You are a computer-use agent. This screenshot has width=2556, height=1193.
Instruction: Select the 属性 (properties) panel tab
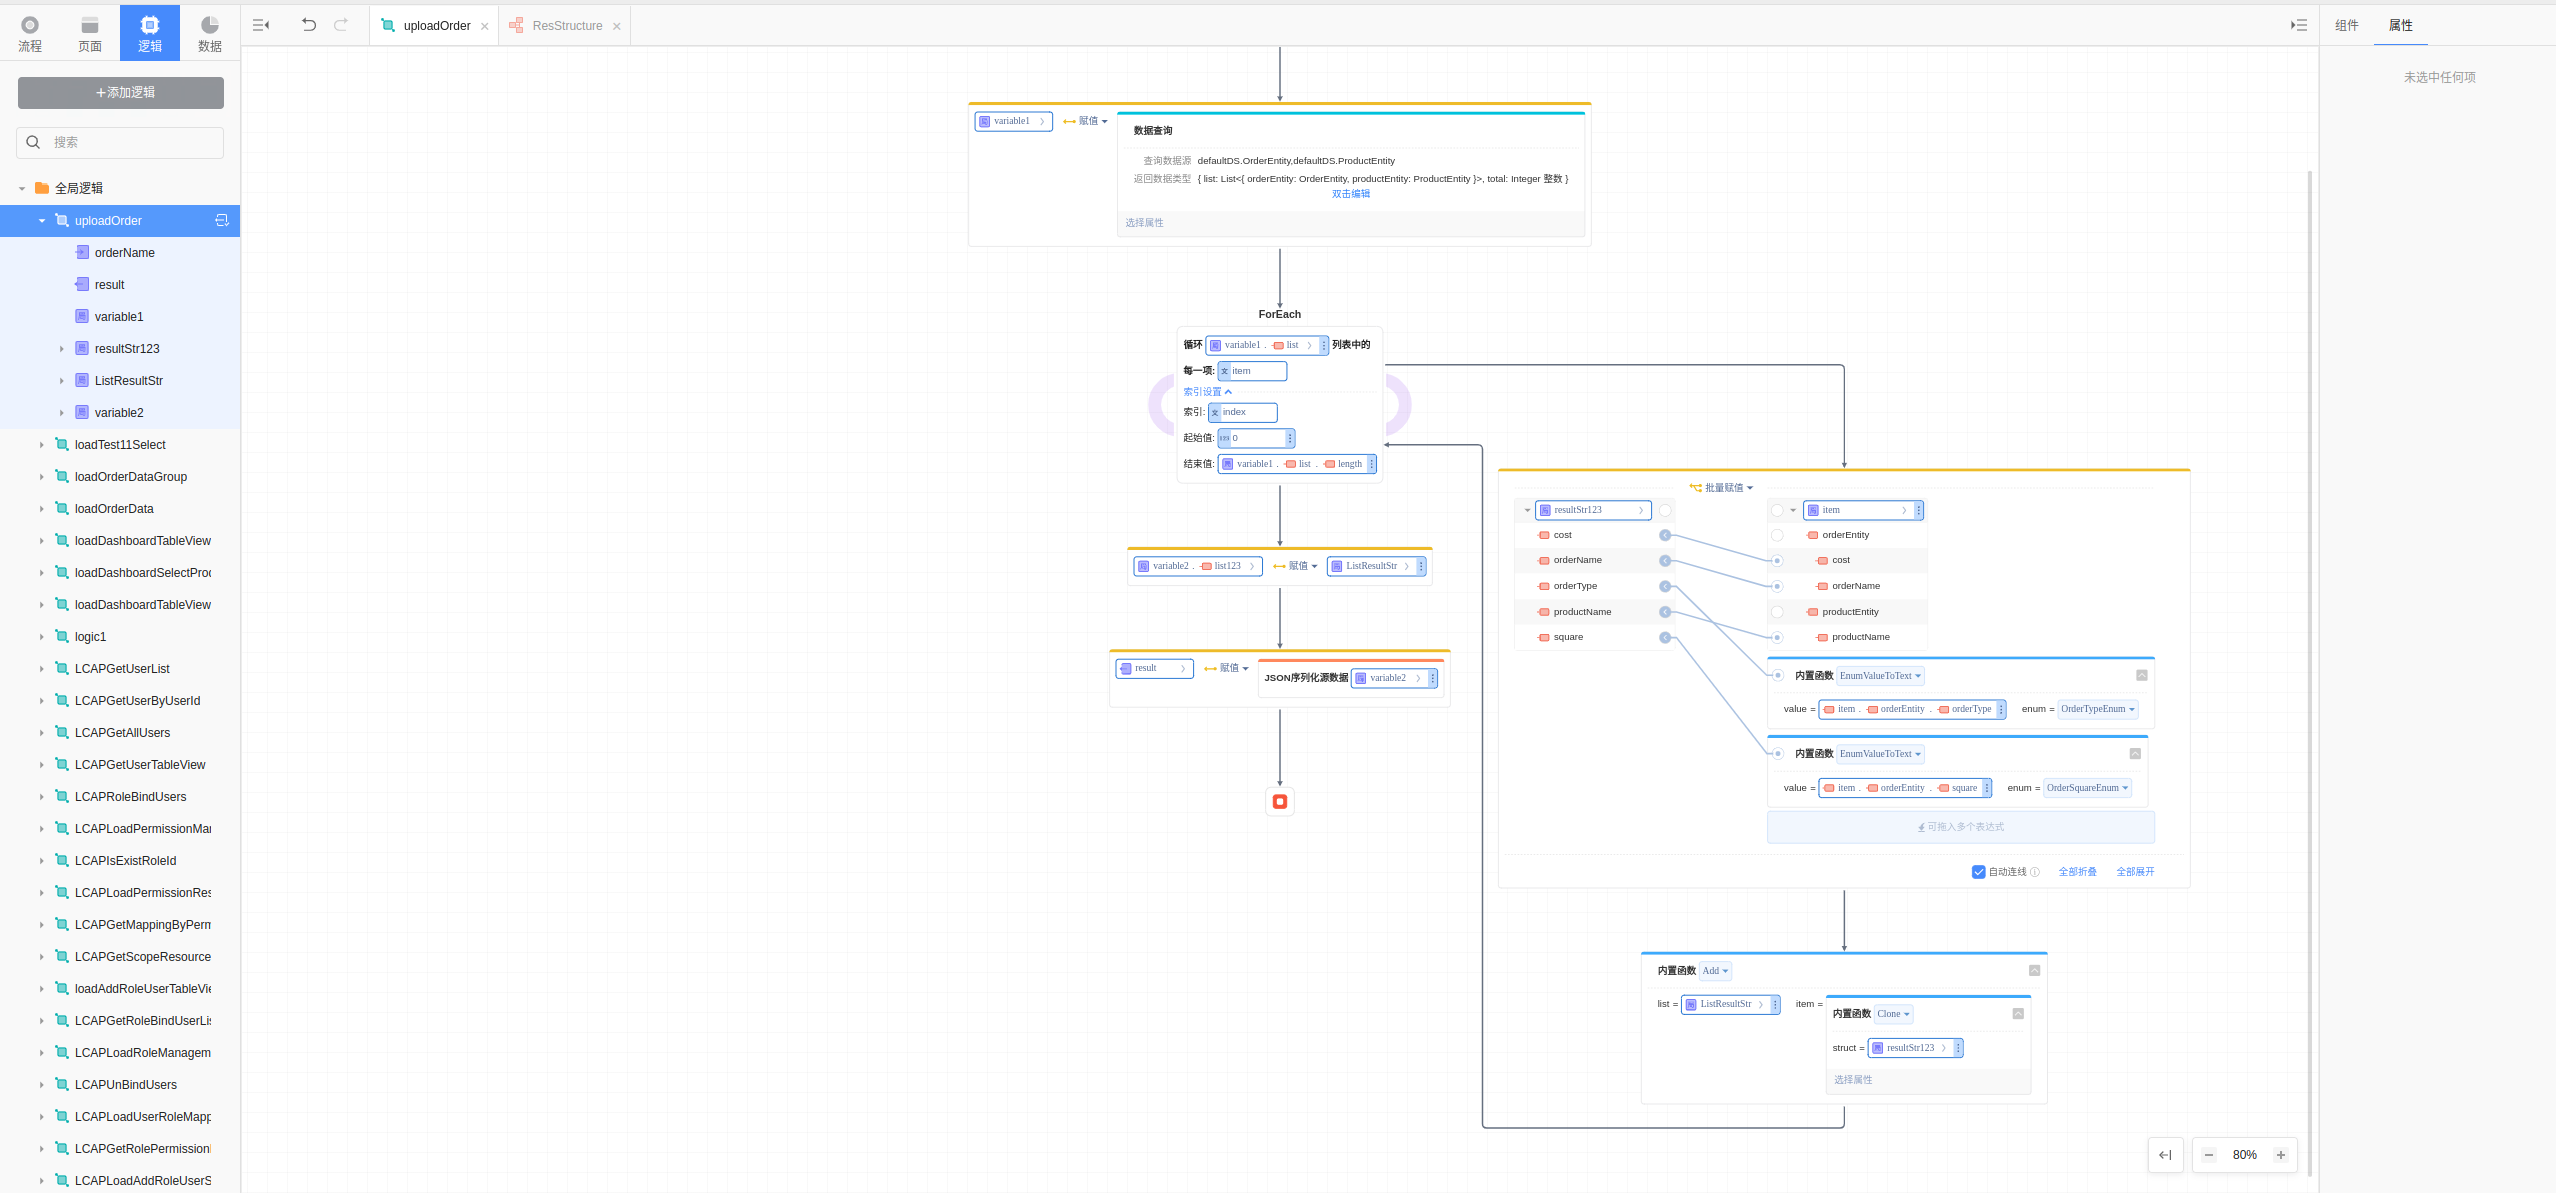pos(2400,26)
